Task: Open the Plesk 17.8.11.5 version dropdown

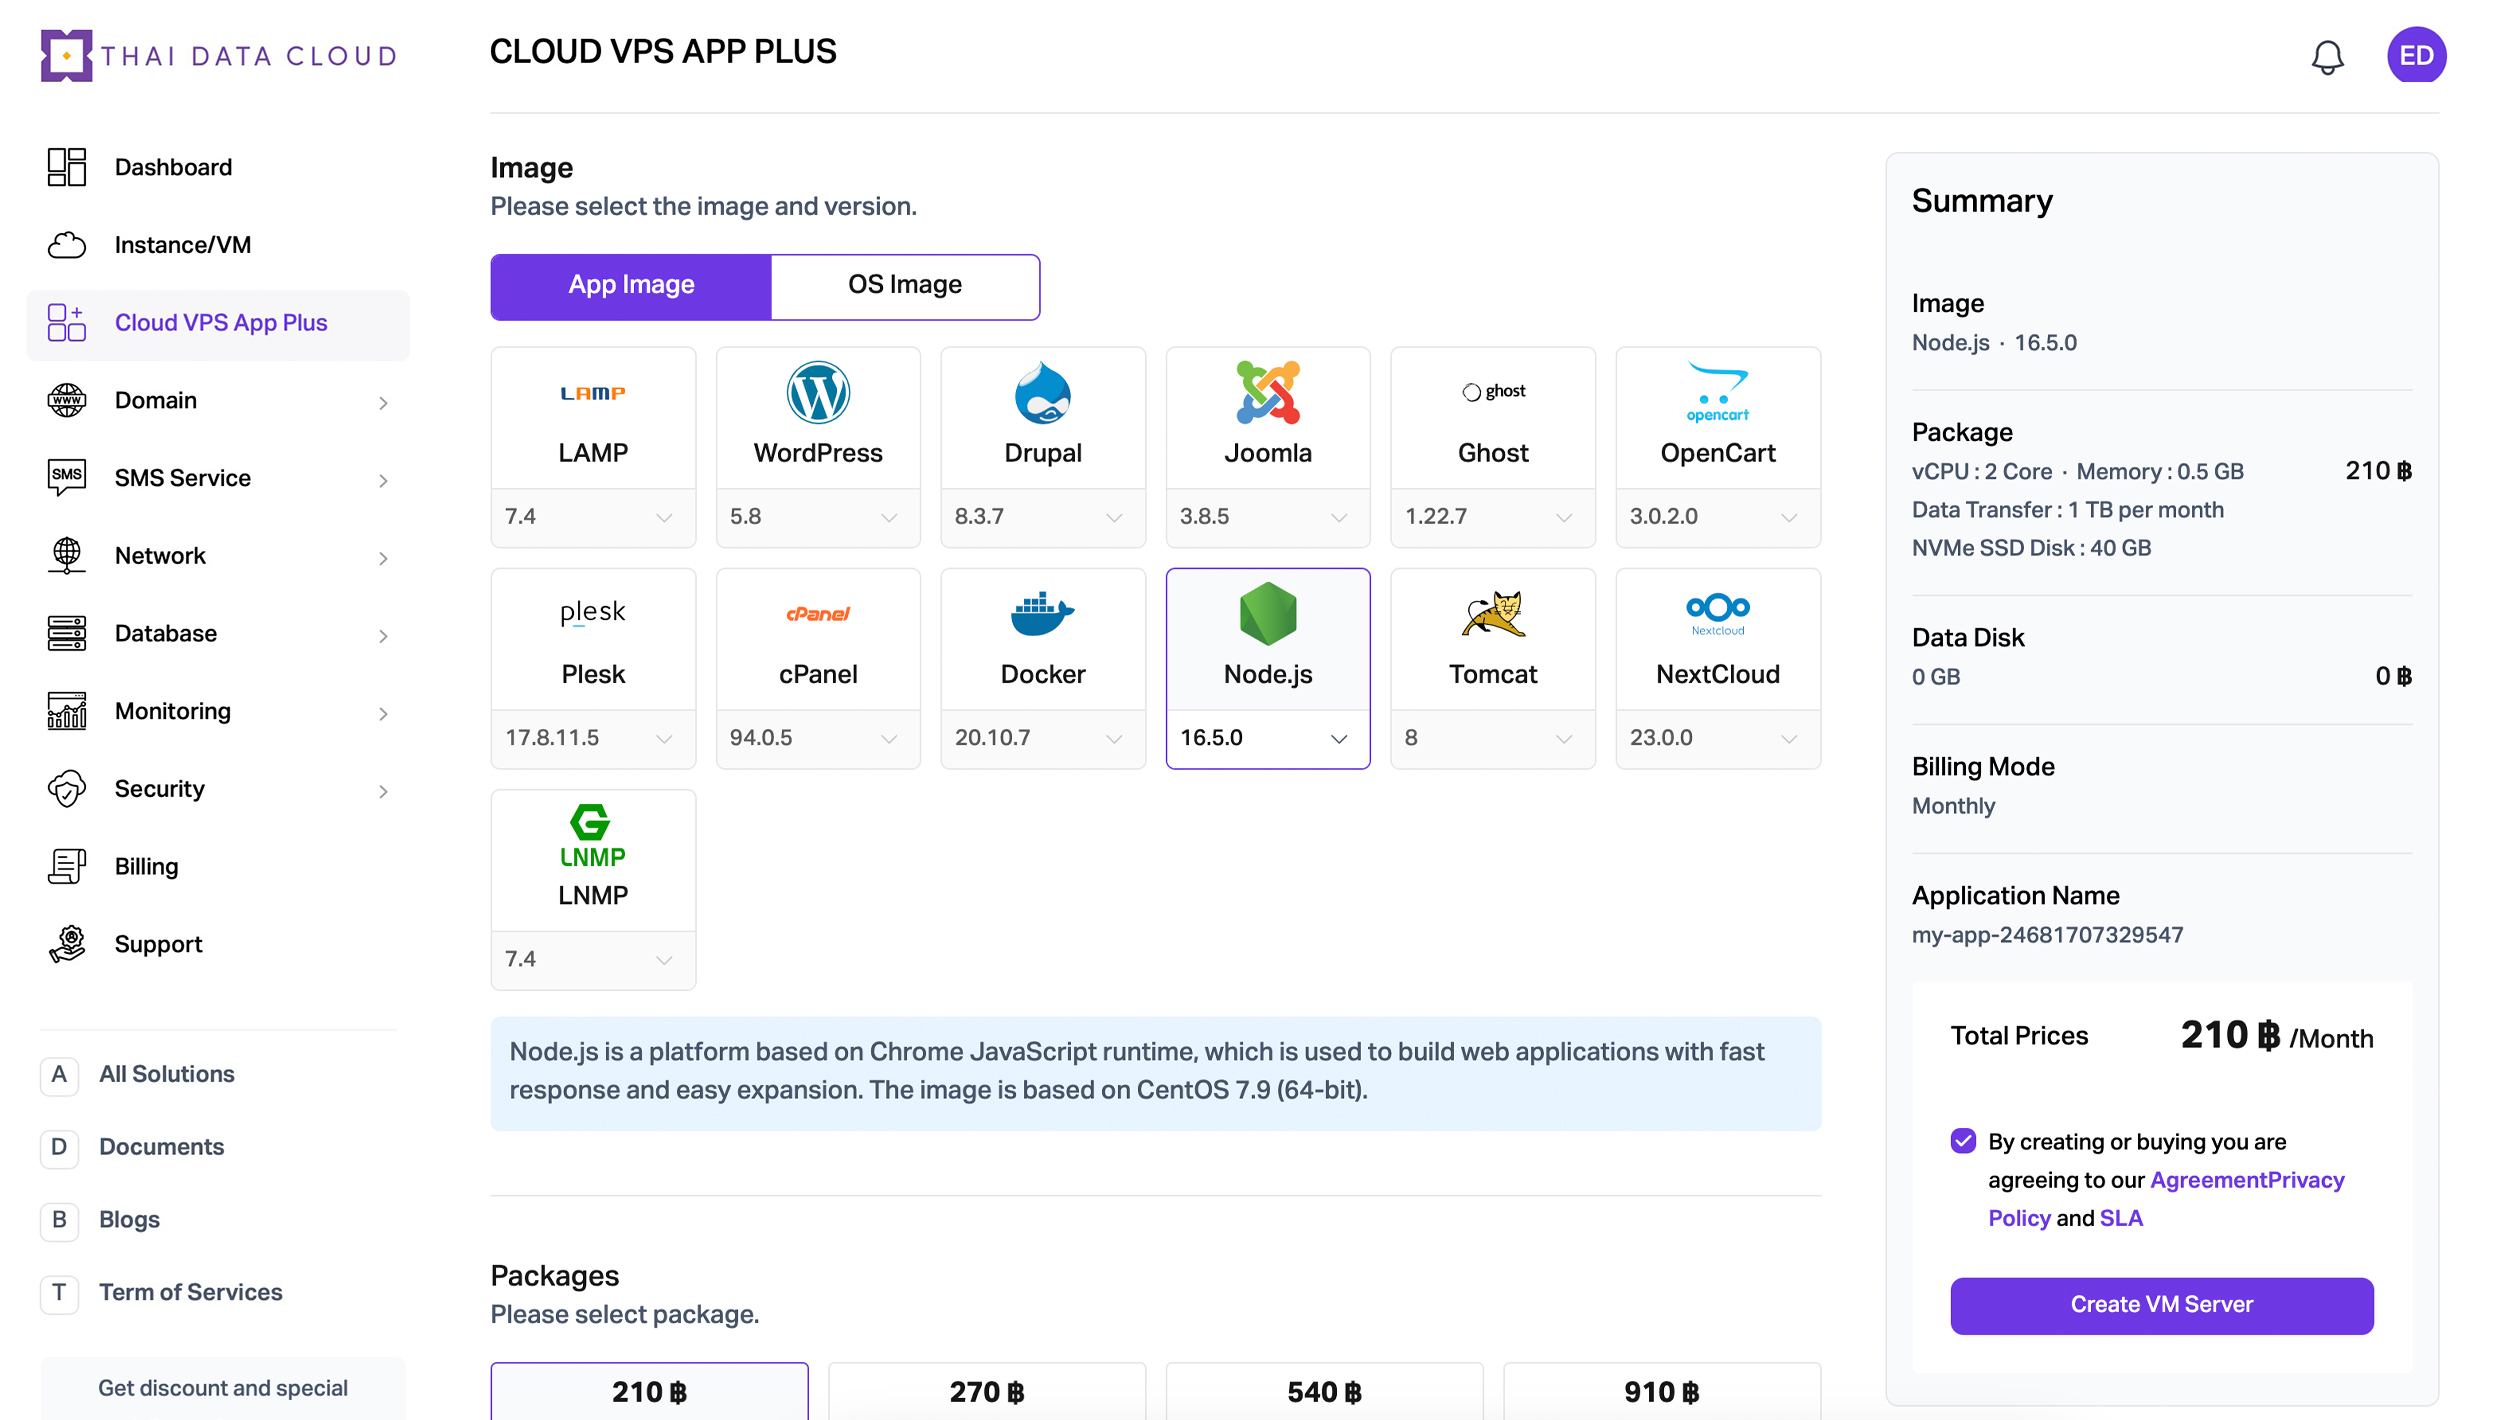Action: (x=593, y=738)
